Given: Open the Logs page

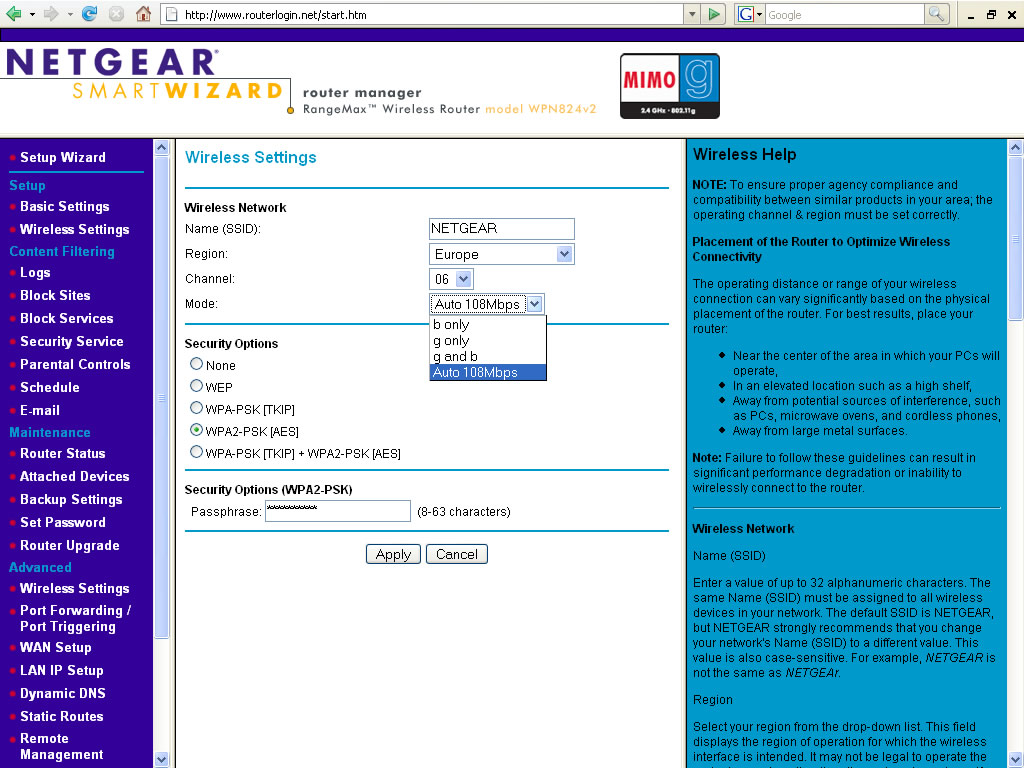Looking at the screenshot, I should [35, 272].
